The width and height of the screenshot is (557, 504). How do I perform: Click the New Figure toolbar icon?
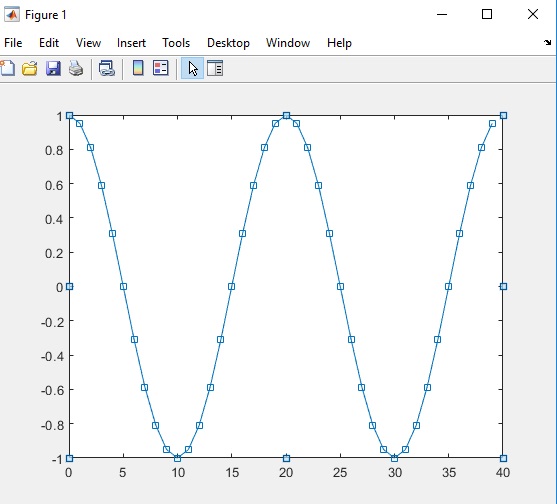tap(7, 68)
